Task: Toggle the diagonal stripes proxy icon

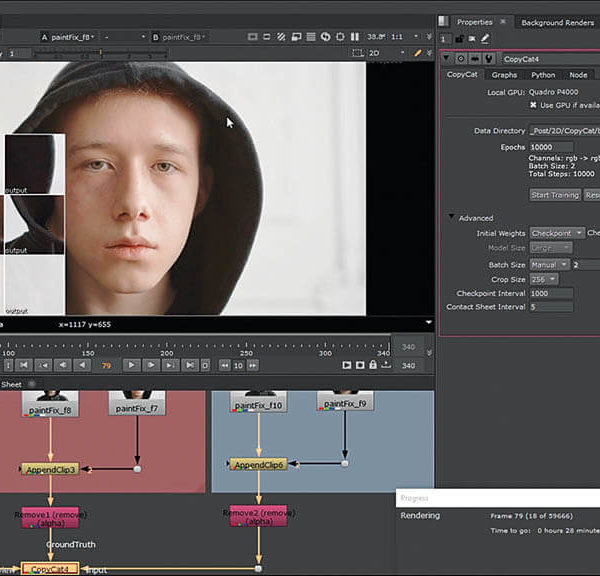Action: (281, 37)
